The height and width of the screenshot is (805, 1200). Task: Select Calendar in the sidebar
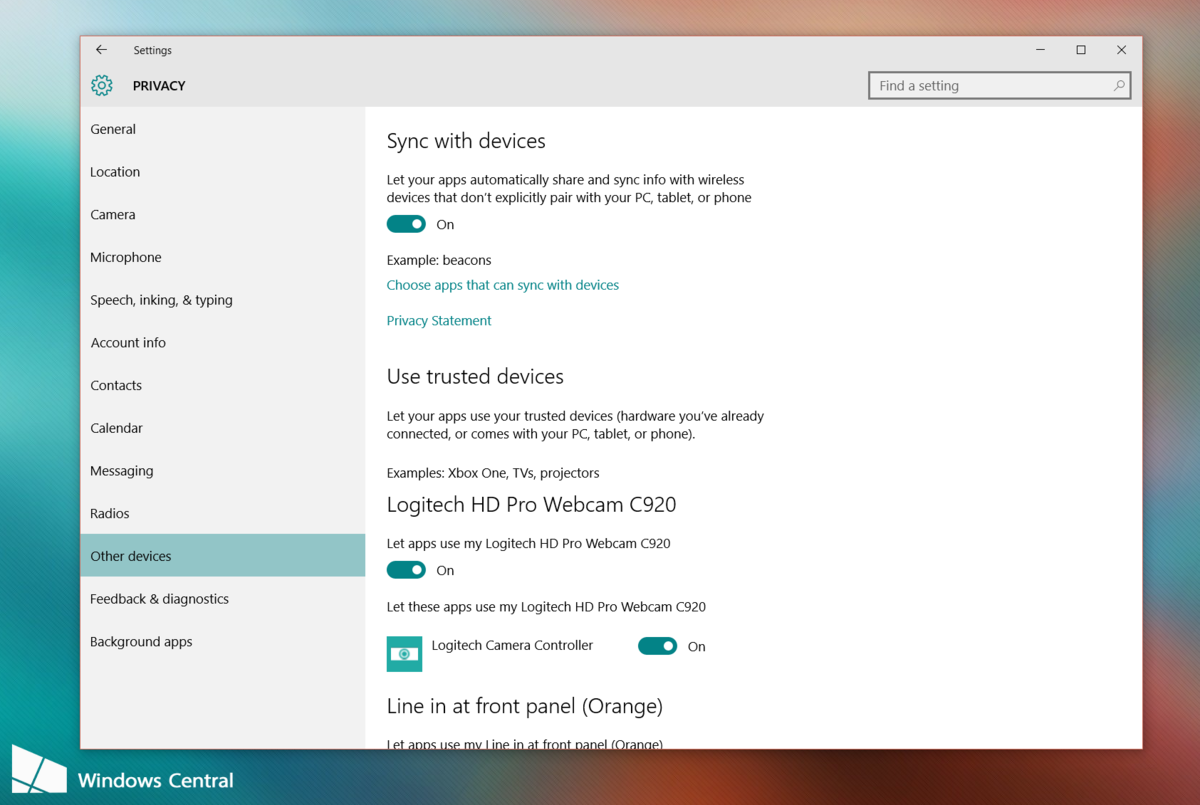(223, 428)
